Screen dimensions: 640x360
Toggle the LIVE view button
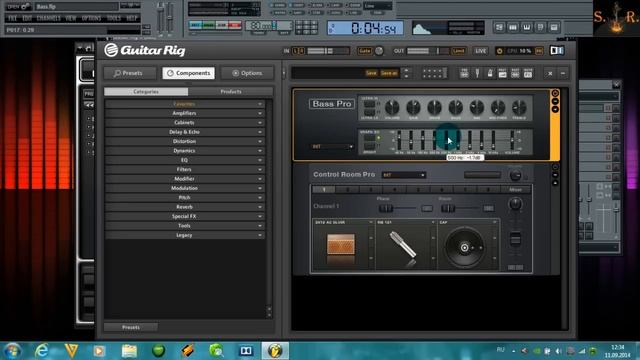pyautogui.click(x=480, y=51)
